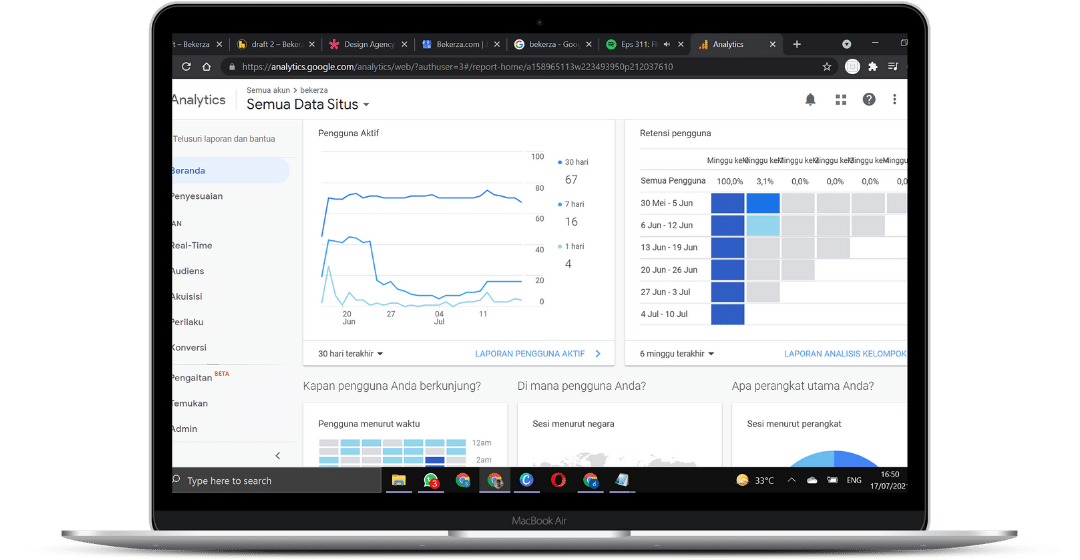Open the OneDrive cloud tray icon

812,480
